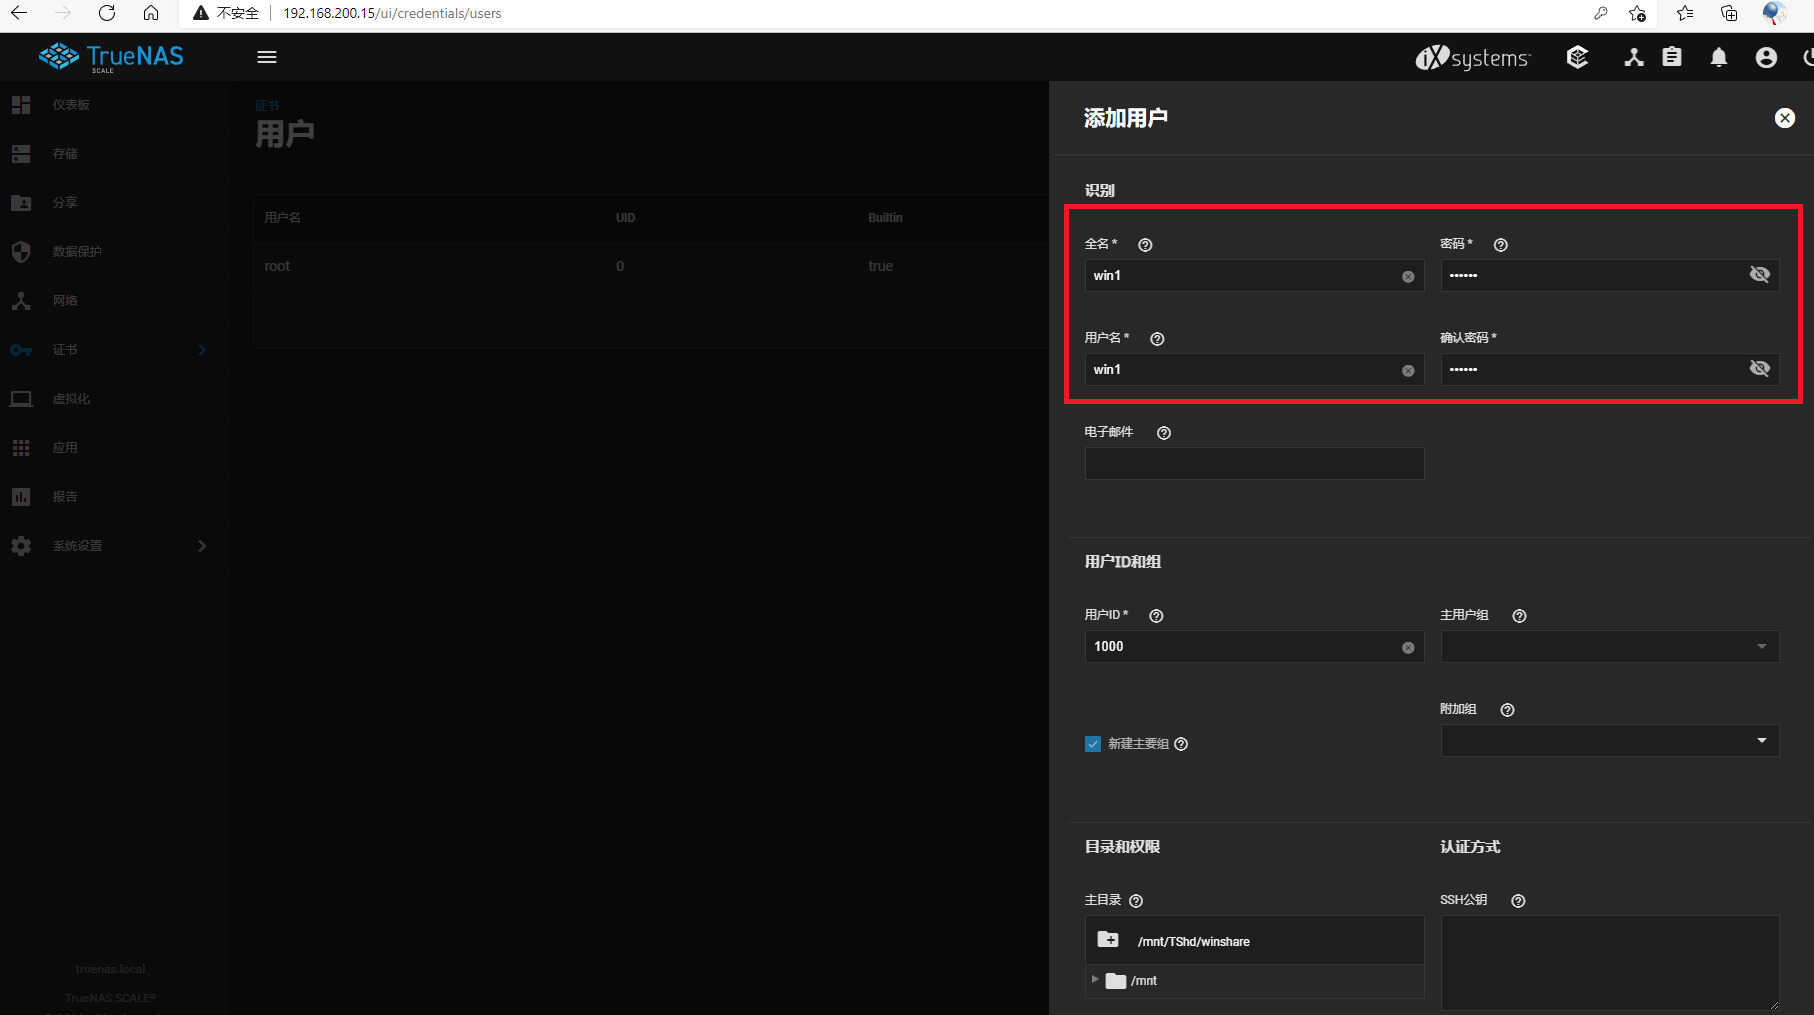Screen dimensions: 1814x1015
Task: Toggle confirm password visibility eye icon
Action: pos(1760,368)
